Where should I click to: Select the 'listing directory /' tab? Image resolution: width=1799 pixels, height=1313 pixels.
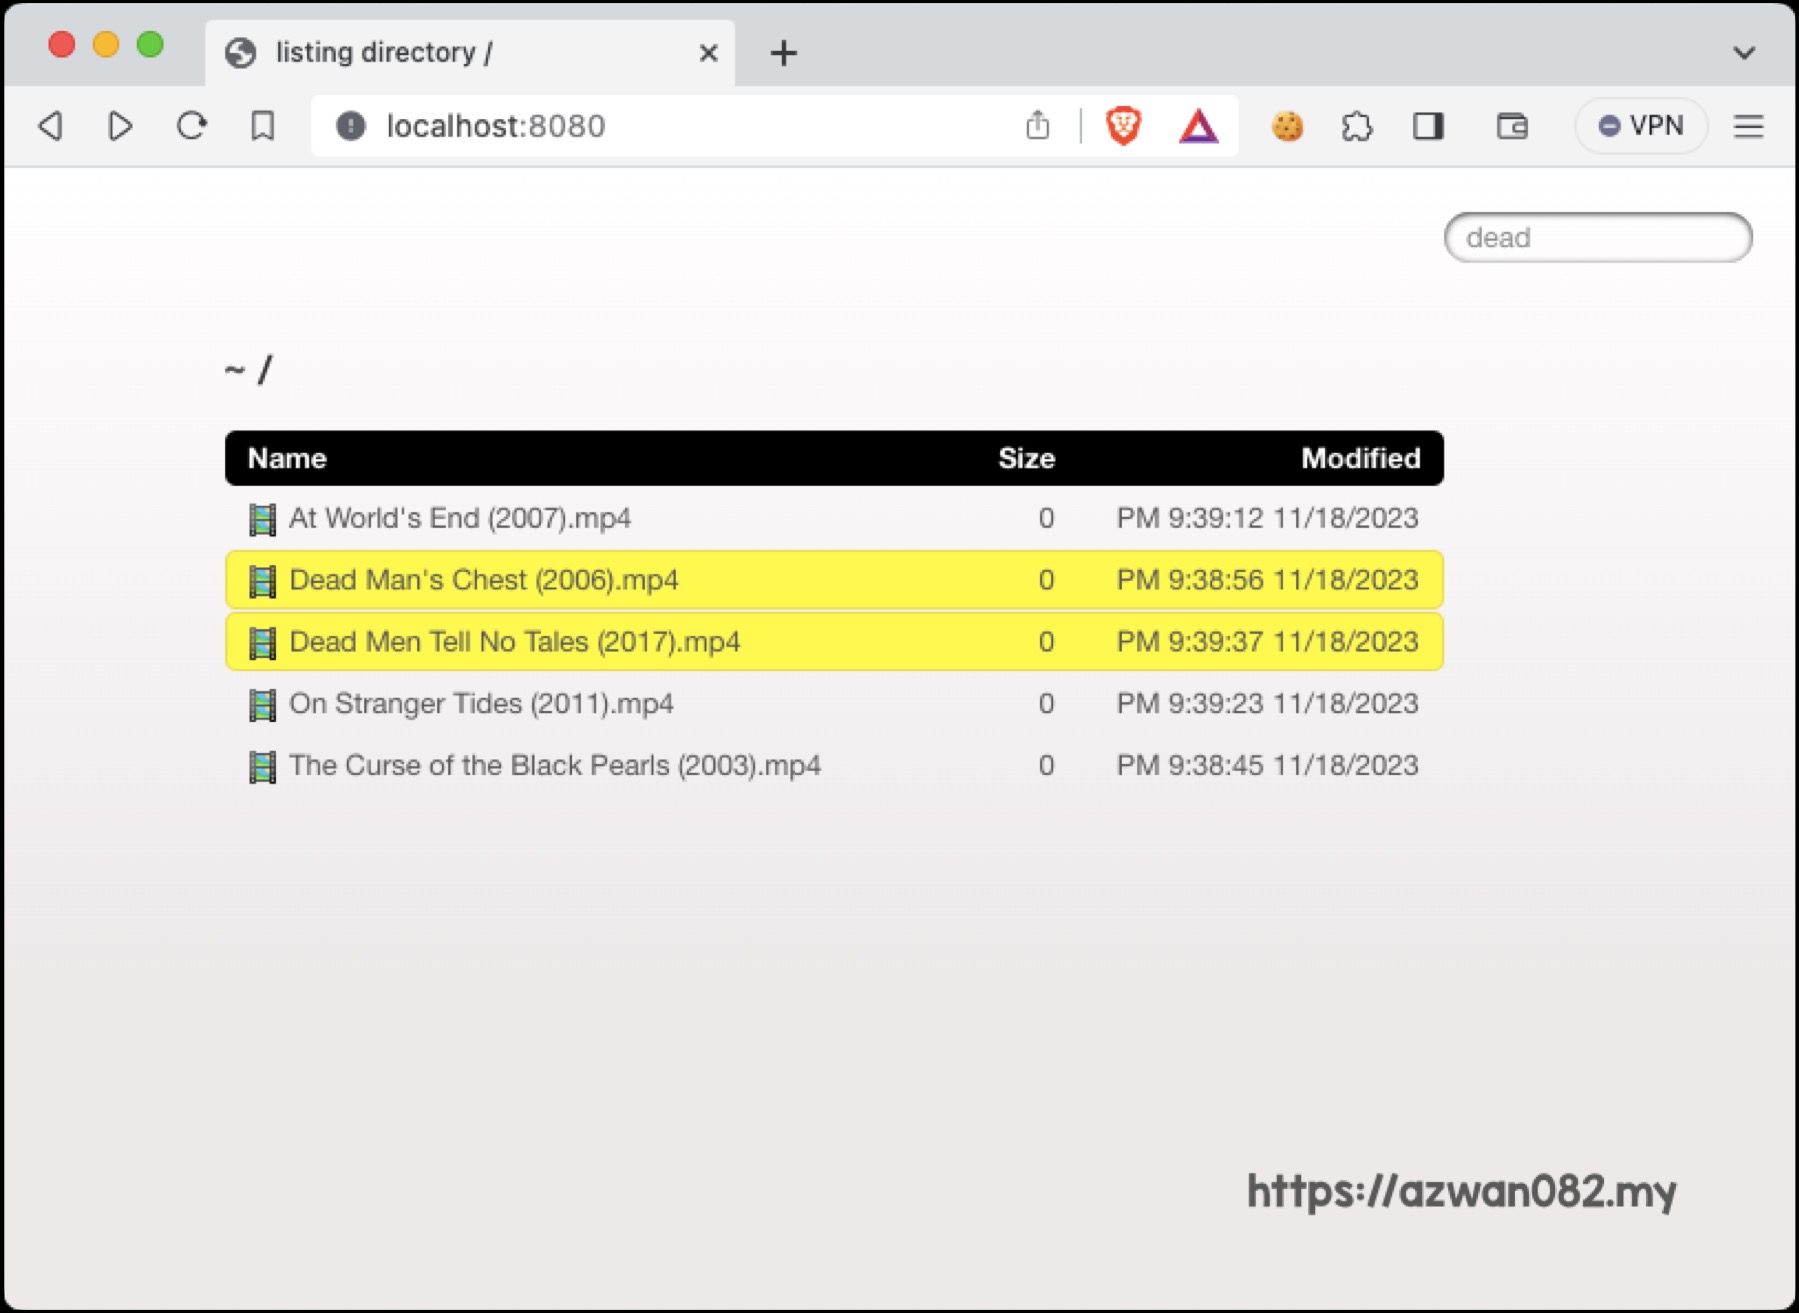point(470,53)
